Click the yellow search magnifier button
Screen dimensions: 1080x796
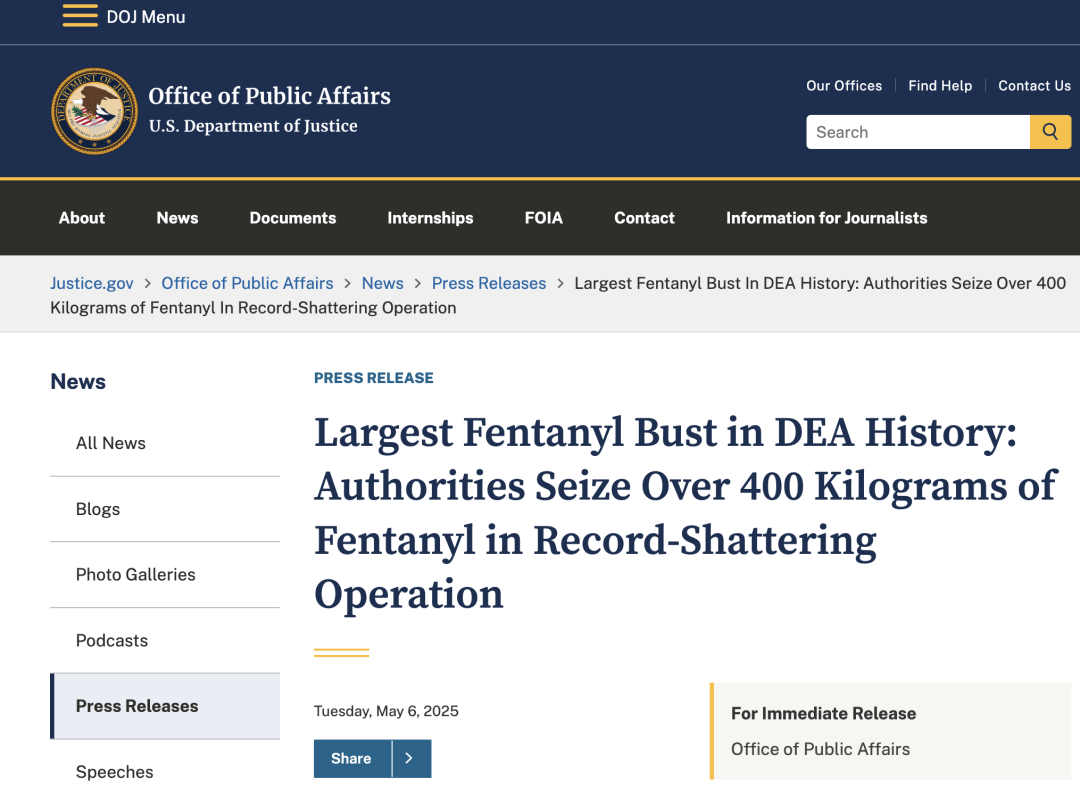pyautogui.click(x=1050, y=132)
